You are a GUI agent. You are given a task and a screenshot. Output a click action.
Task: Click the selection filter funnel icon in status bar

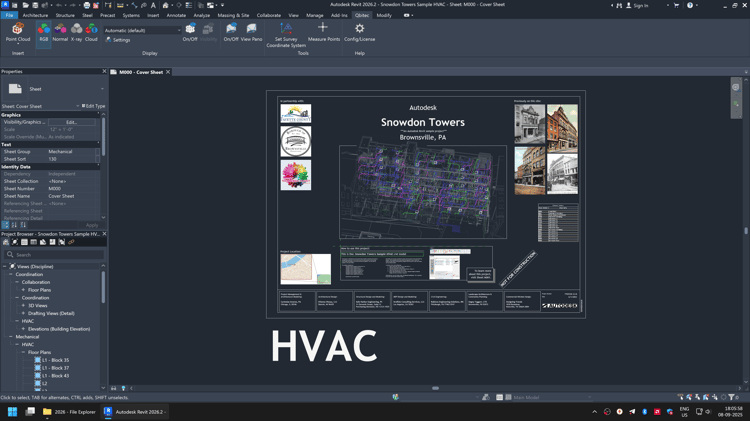point(731,398)
